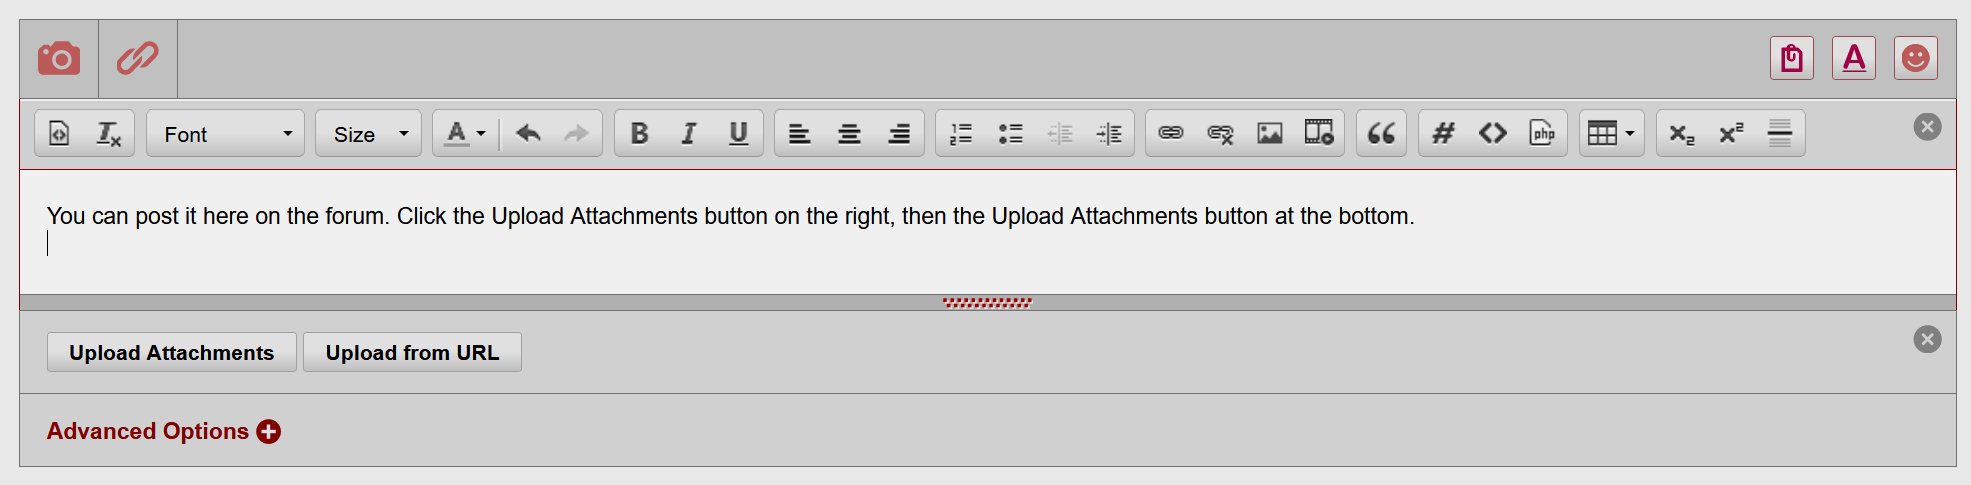1971x485 pixels.
Task: Toggle the advanced editor A button
Action: coord(1853,58)
